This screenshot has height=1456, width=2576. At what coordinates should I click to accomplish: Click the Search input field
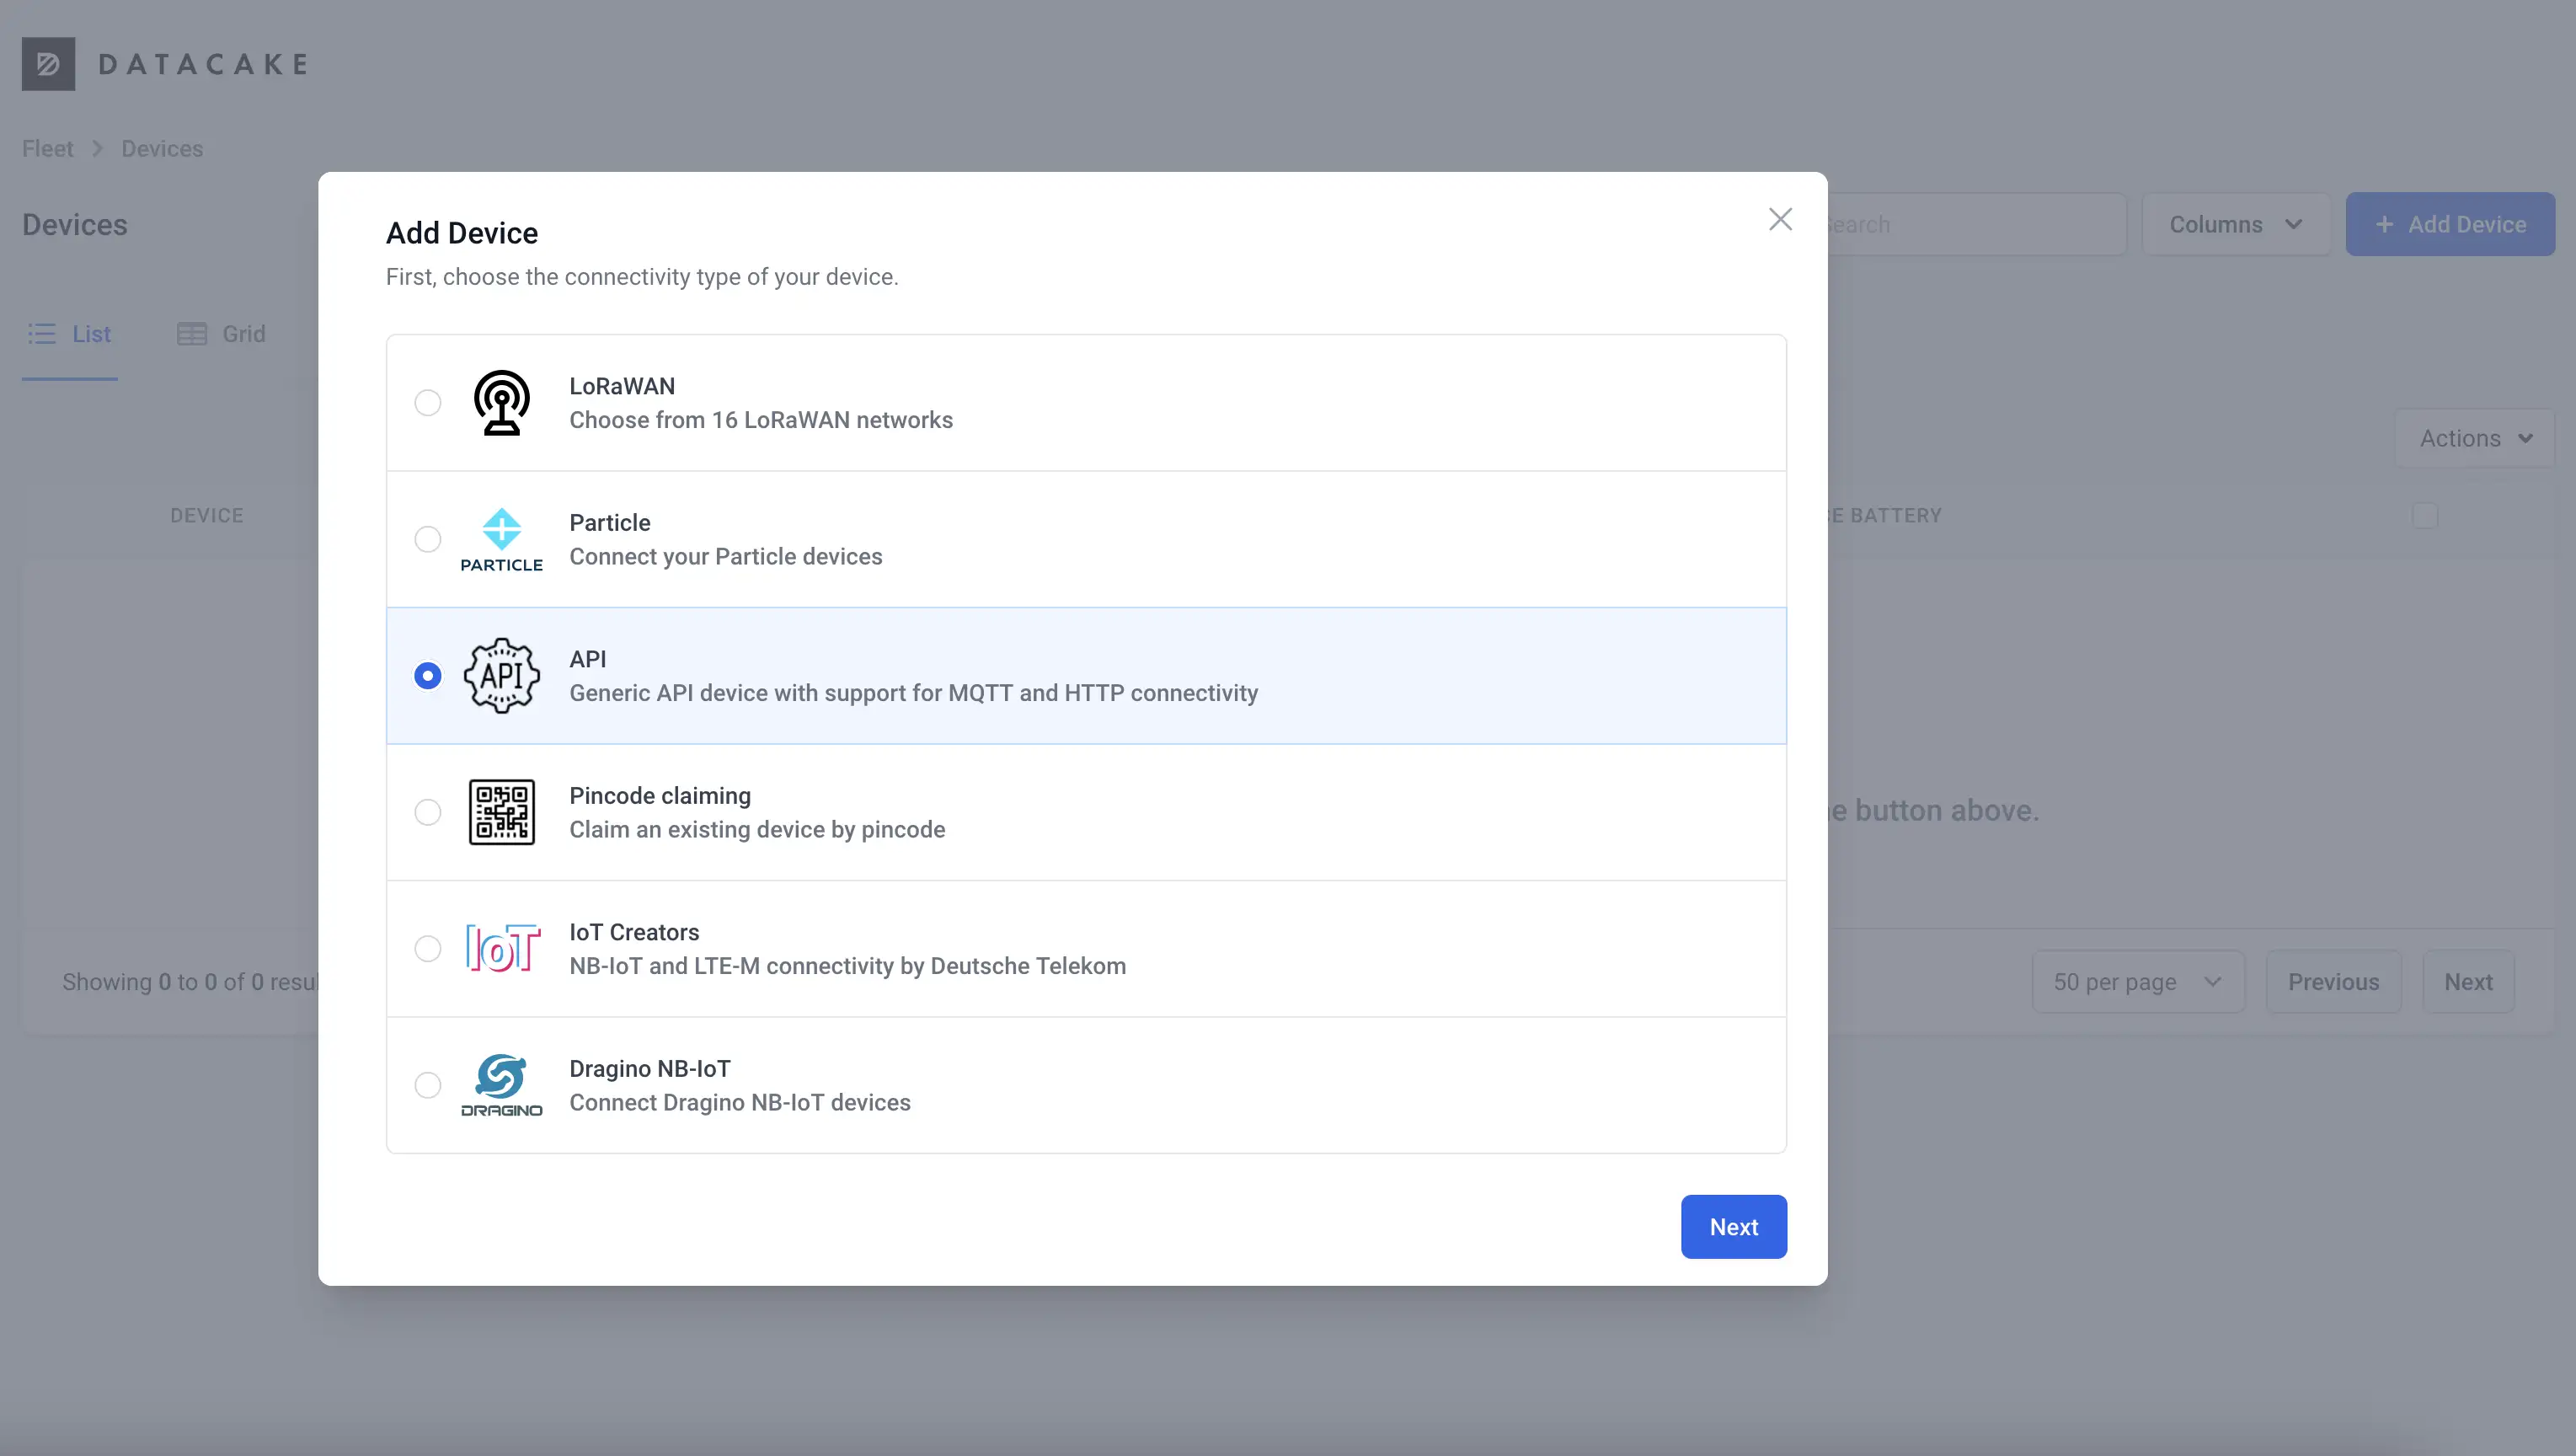tap(1976, 224)
